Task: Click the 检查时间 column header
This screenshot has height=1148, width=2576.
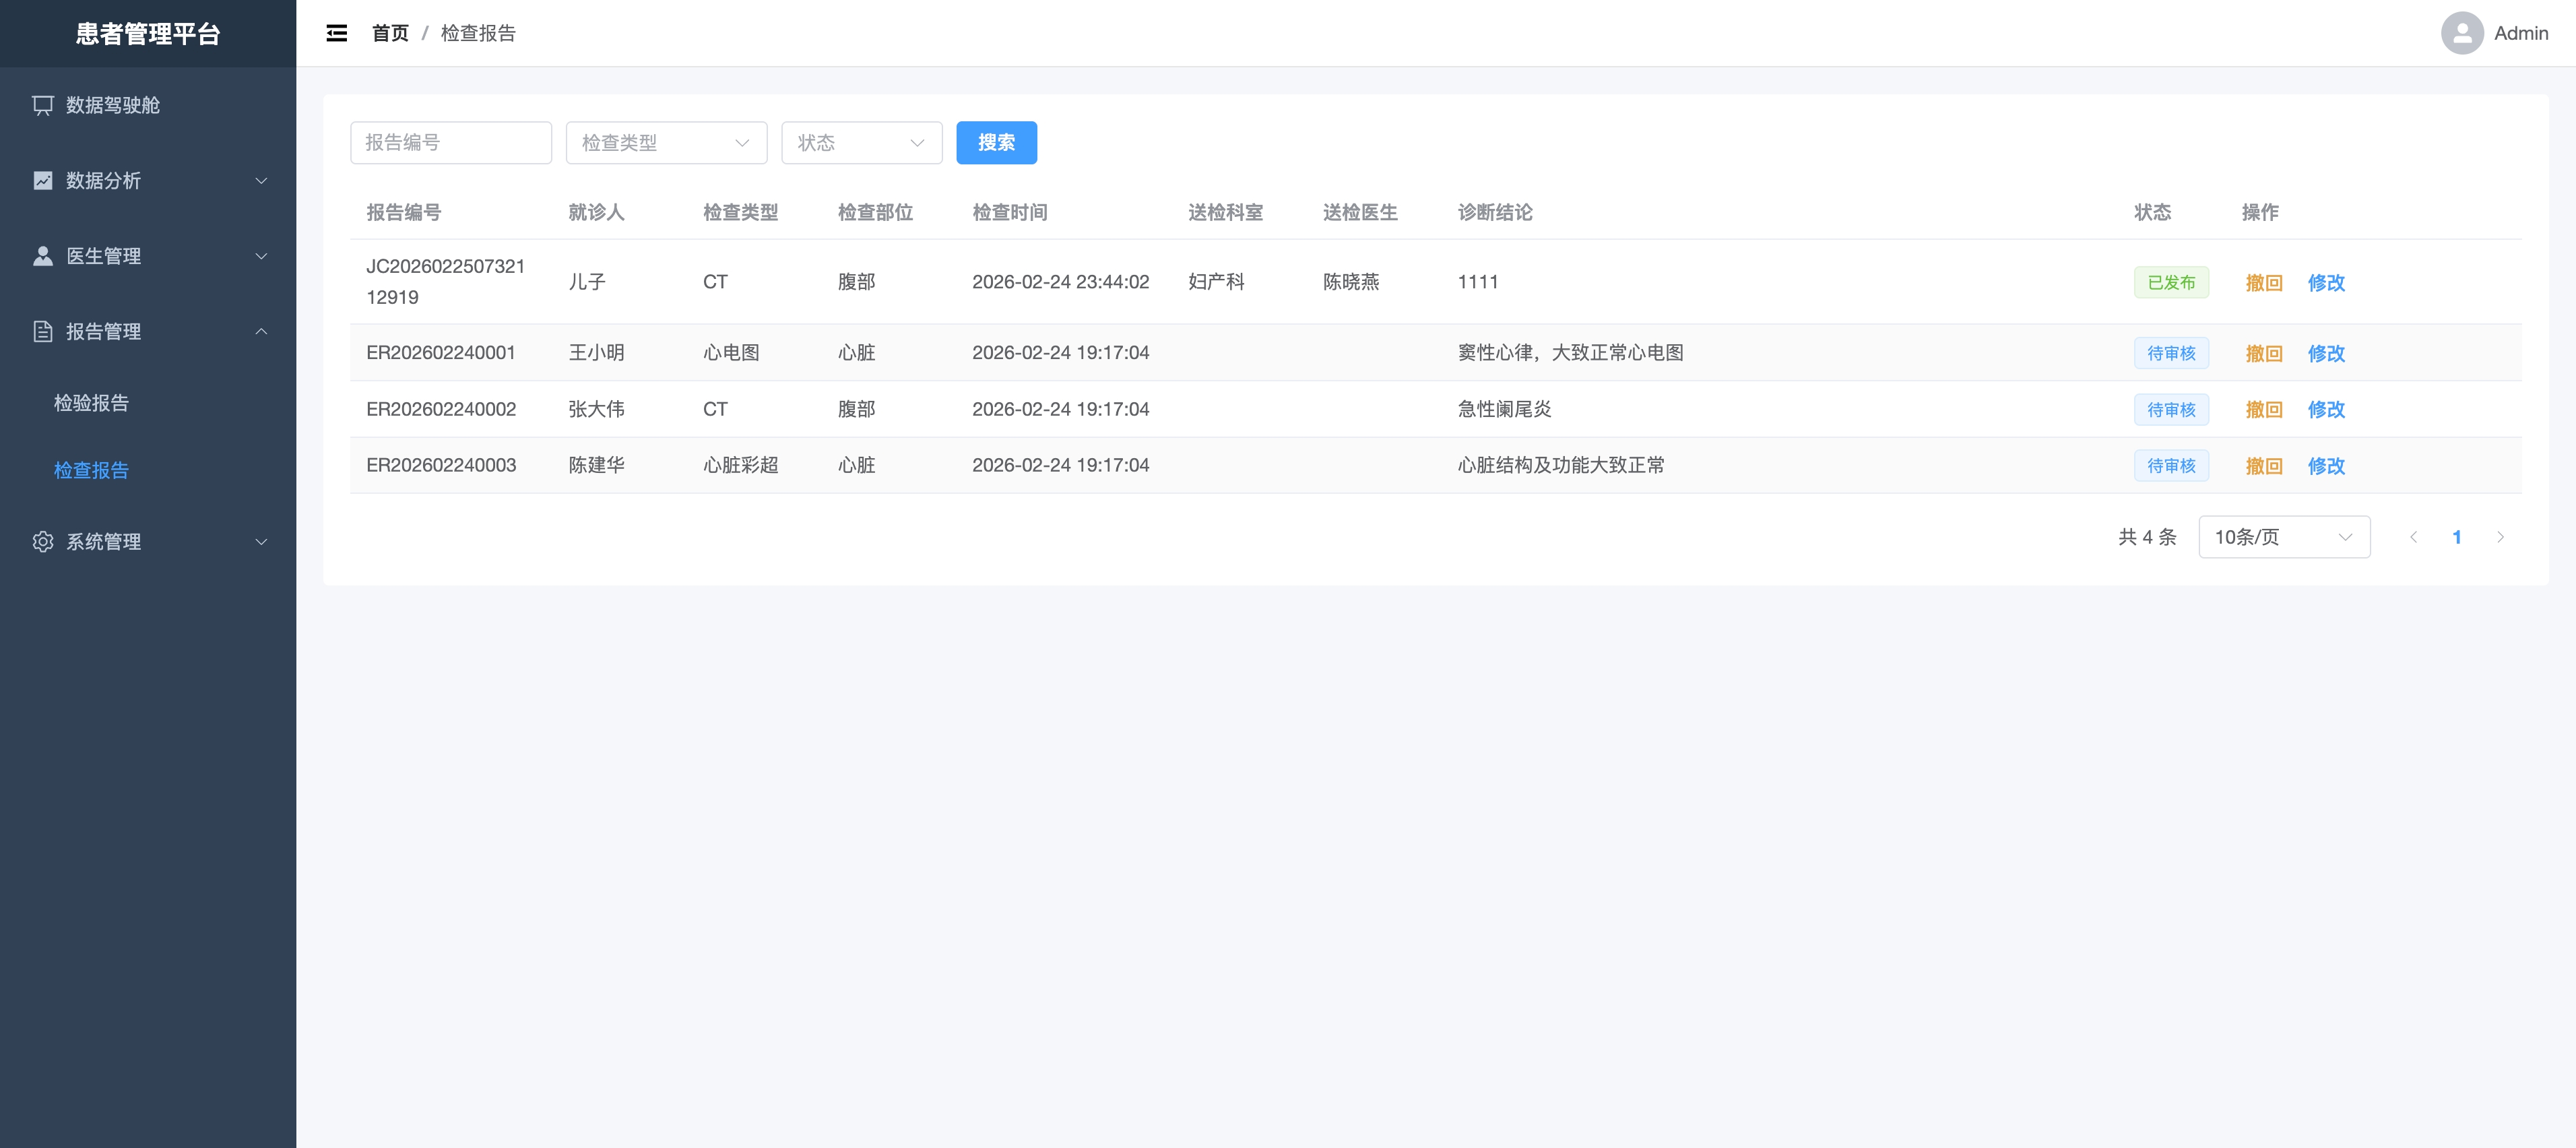Action: coord(1010,212)
